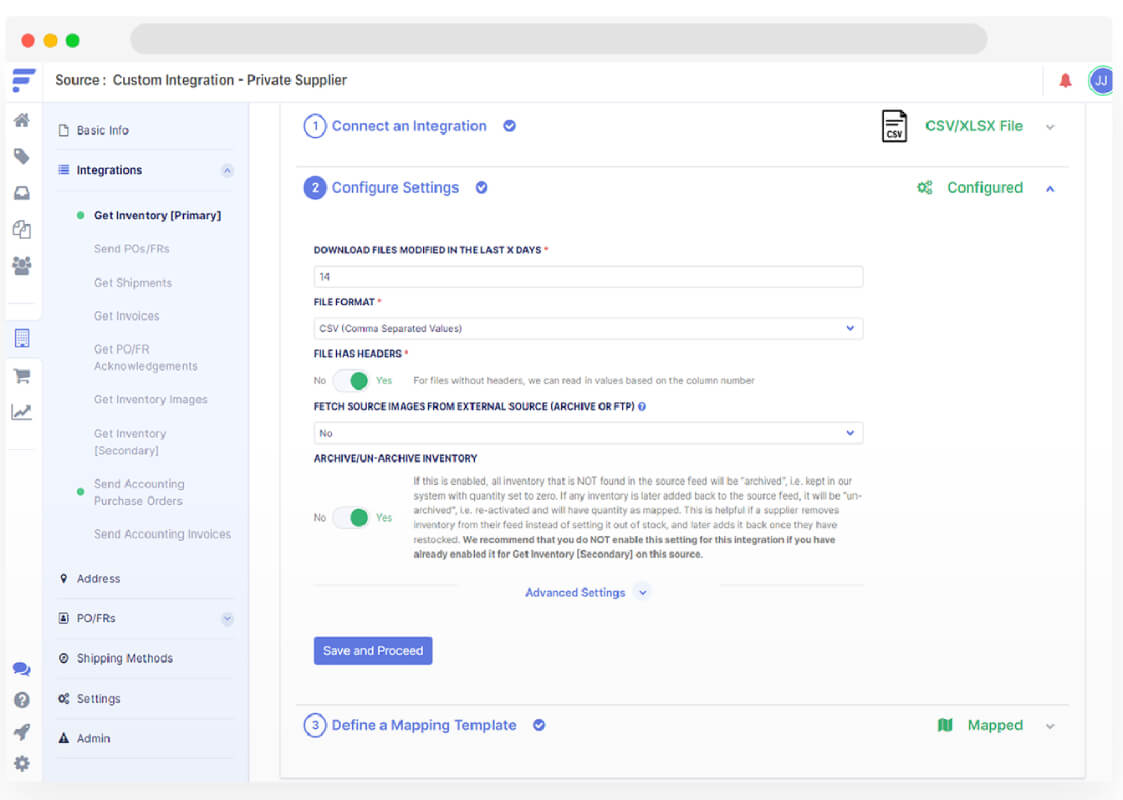
Task: Open the shopping cart icon in rail
Action: coord(22,375)
